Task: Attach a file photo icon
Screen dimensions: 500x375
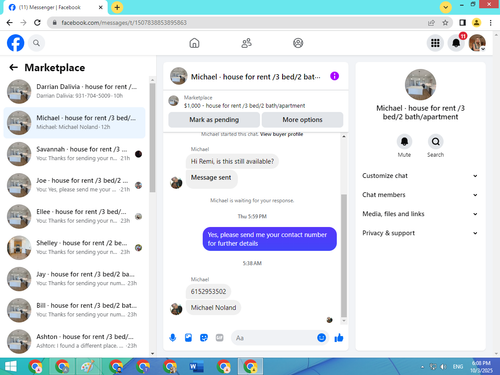Action: coord(188,338)
